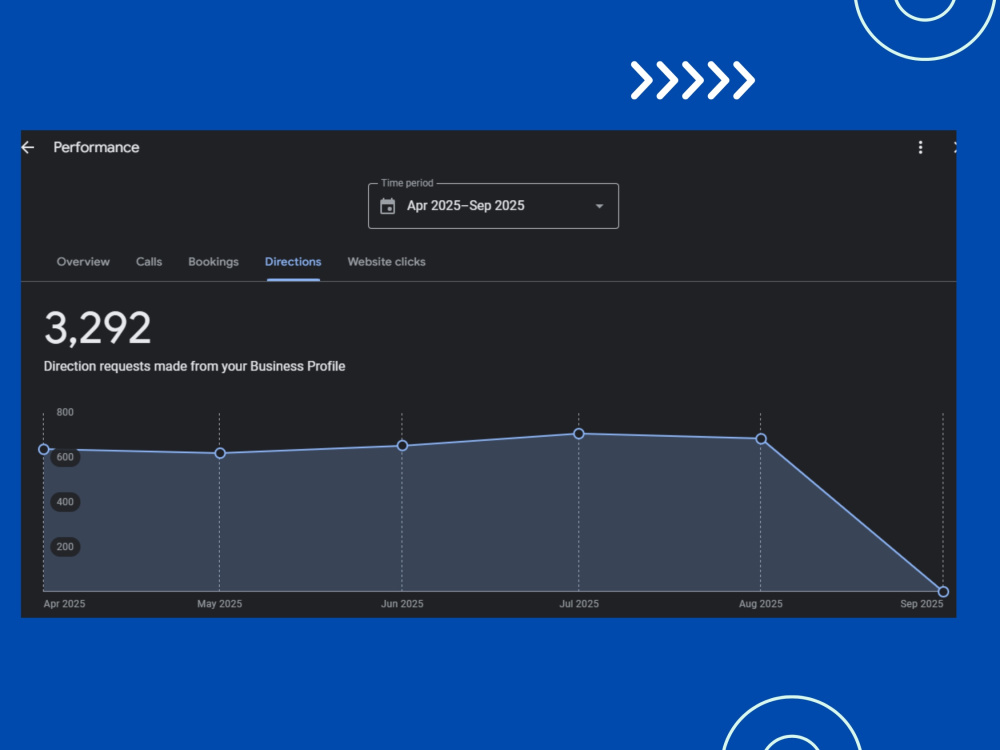Screen dimensions: 1000x750
Task: Select the Directions tab
Action: pos(293,262)
